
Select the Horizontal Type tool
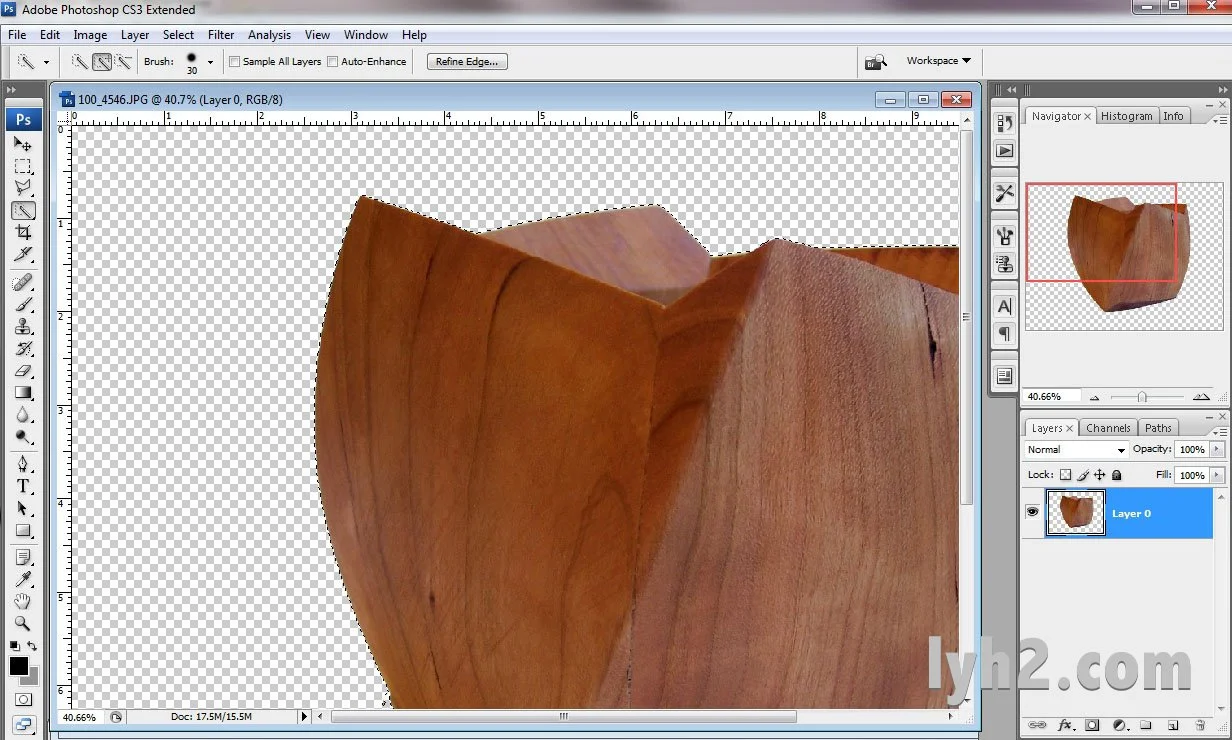tap(23, 487)
